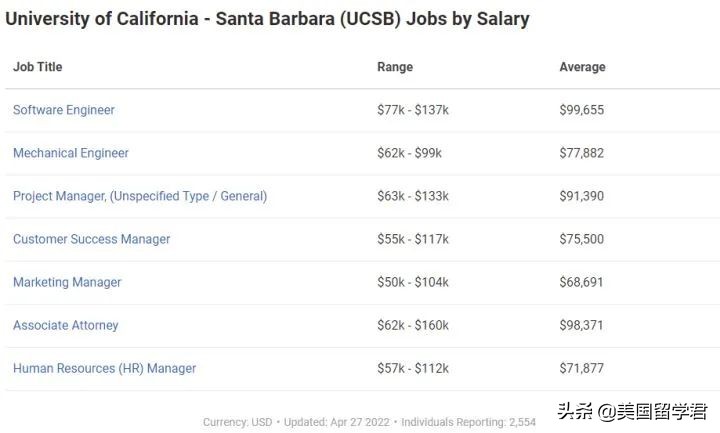
Task: Open Project Manager (Unspecified Type / General) link
Action: point(140,196)
